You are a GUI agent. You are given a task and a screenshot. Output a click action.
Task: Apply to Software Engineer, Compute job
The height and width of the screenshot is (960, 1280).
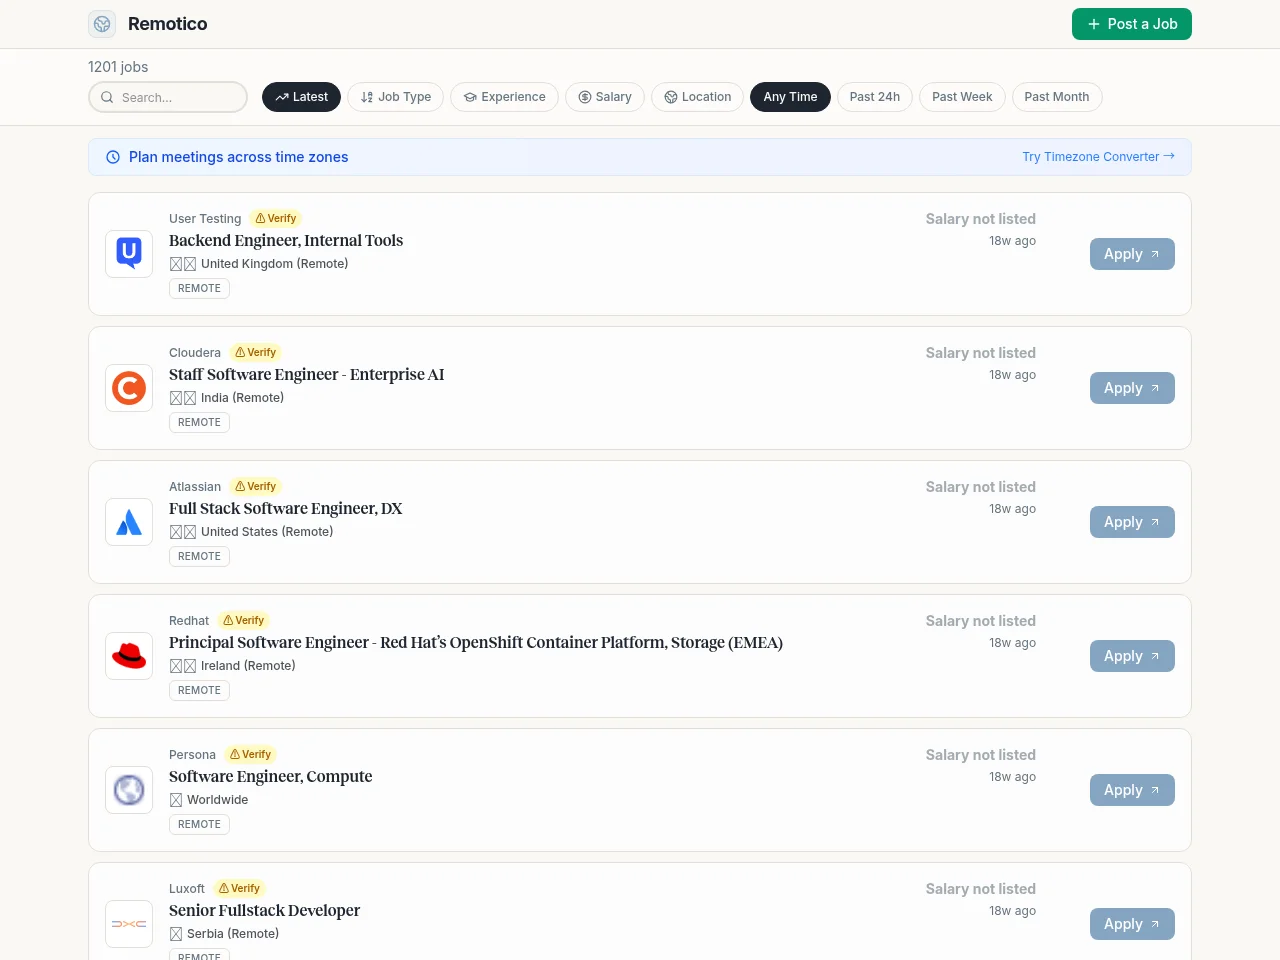click(1132, 790)
